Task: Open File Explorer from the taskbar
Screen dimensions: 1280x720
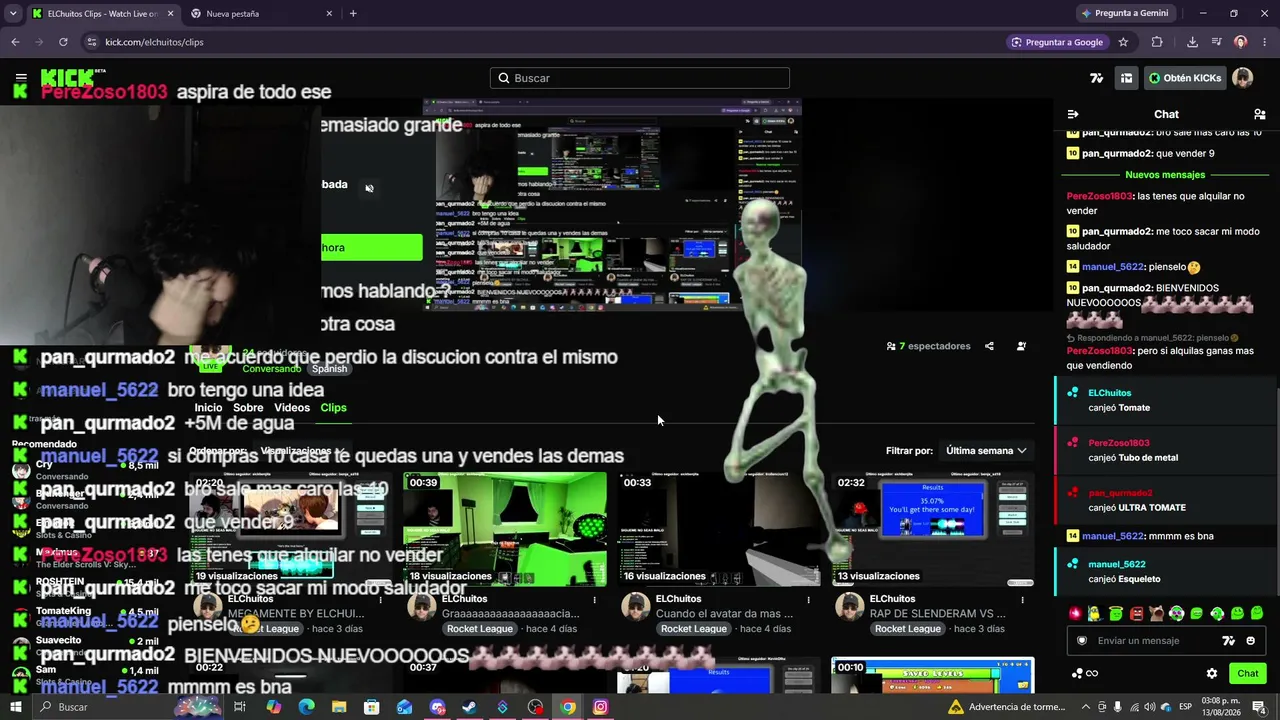Action: (339, 707)
